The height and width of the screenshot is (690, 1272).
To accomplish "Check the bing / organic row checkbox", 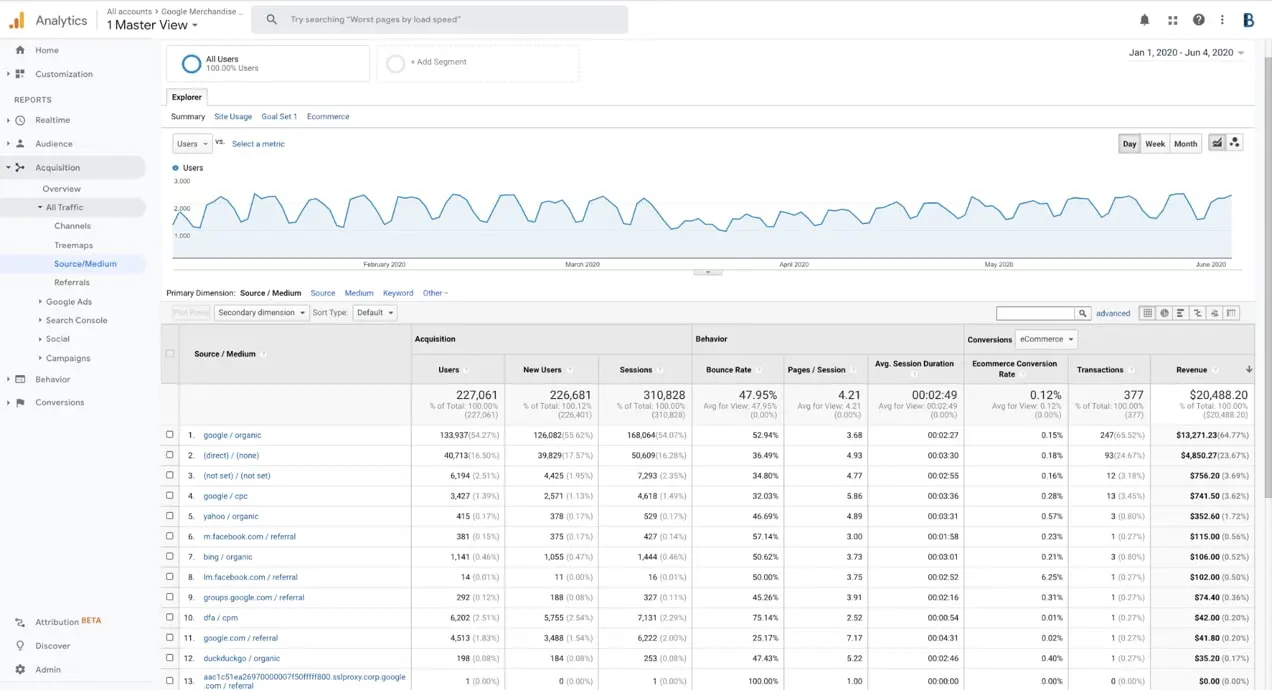I will tap(170, 557).
